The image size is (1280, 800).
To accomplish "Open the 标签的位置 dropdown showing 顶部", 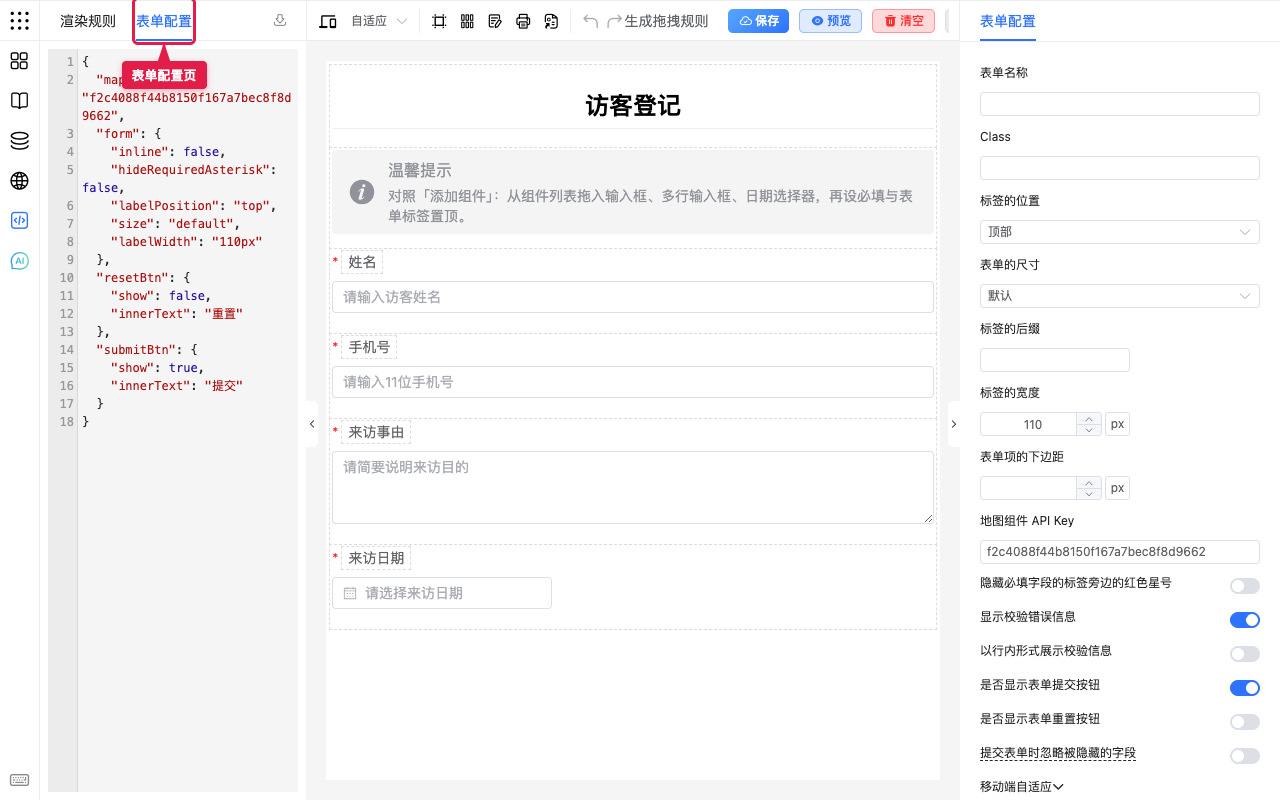I will (x=1120, y=232).
